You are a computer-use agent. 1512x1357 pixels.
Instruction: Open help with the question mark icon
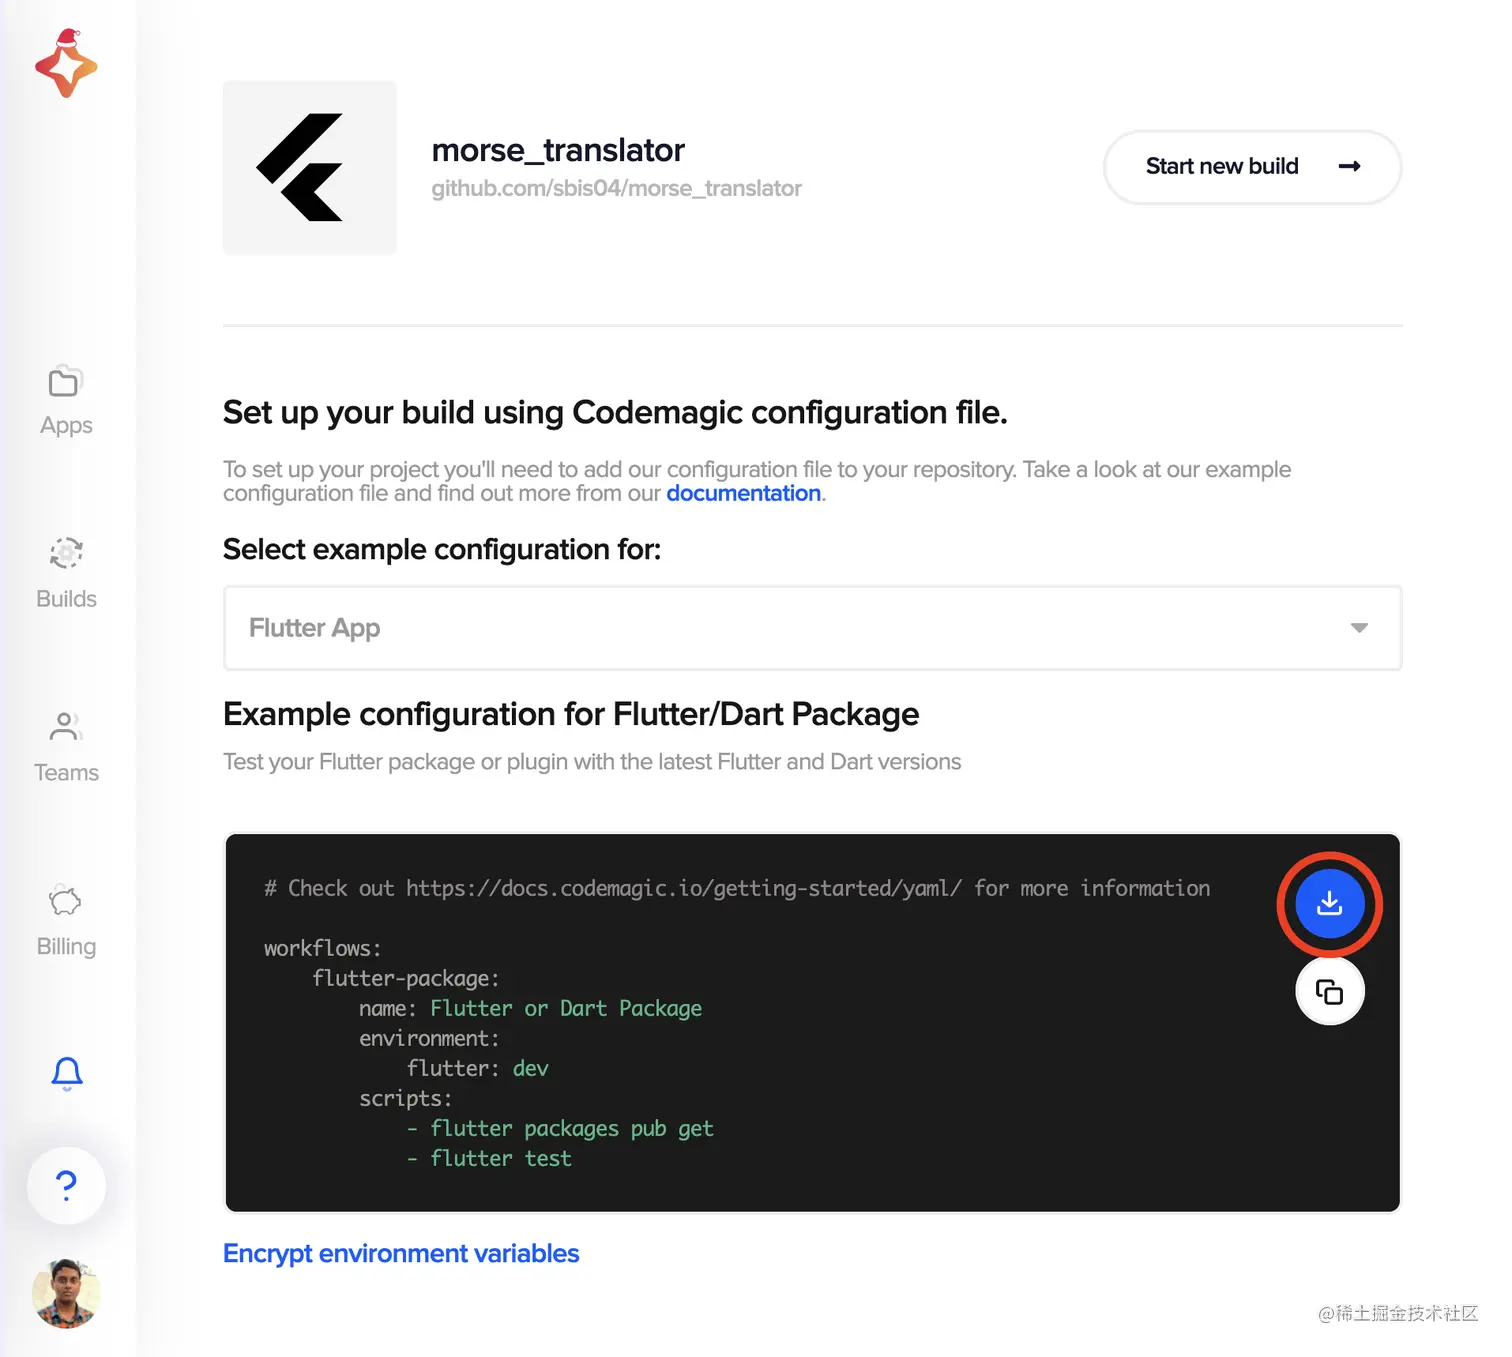pyautogui.click(x=66, y=1185)
